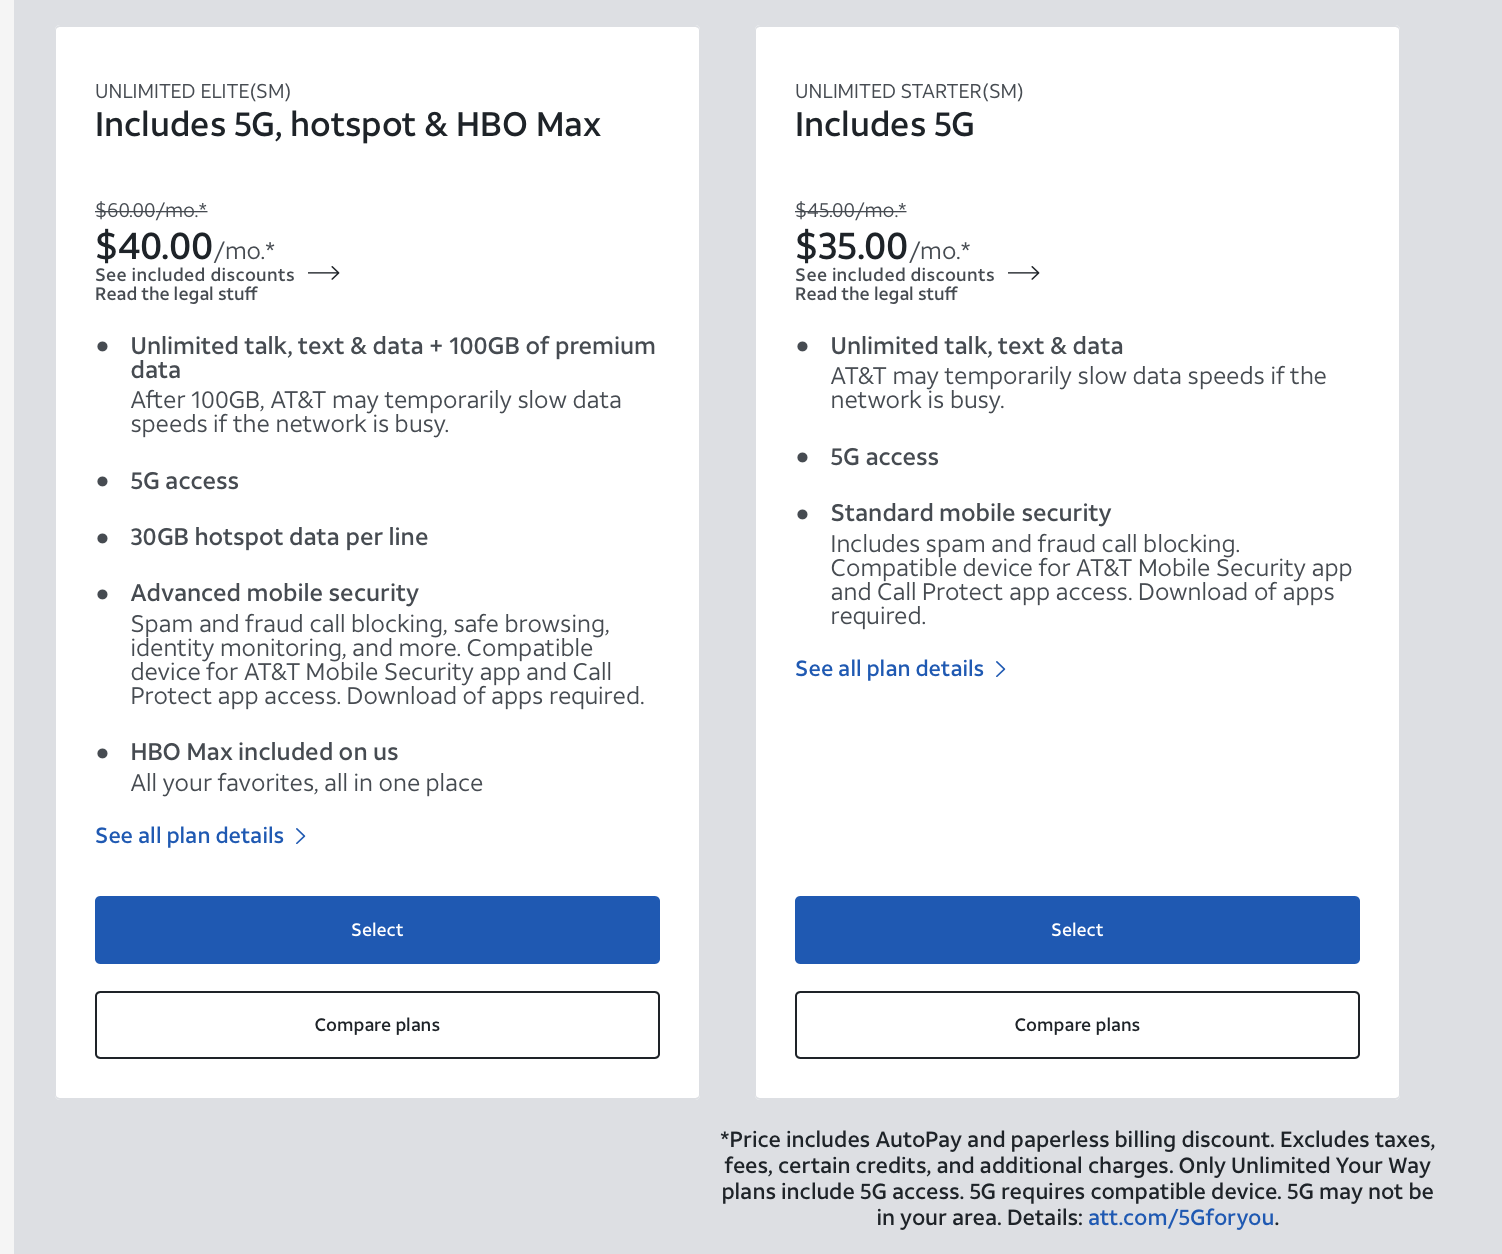
Task: Click the $40.00/mo. Elite price
Action: 184,246
